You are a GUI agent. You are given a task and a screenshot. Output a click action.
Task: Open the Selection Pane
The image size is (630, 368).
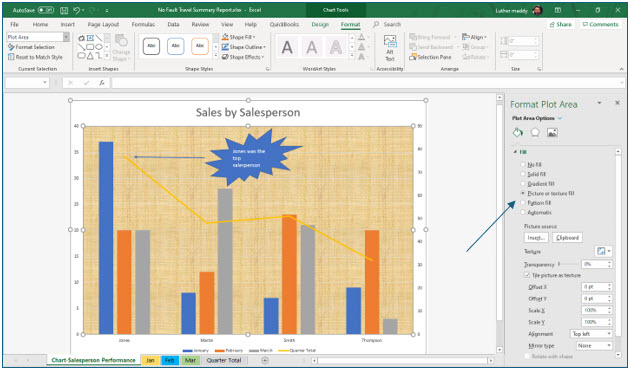430,57
